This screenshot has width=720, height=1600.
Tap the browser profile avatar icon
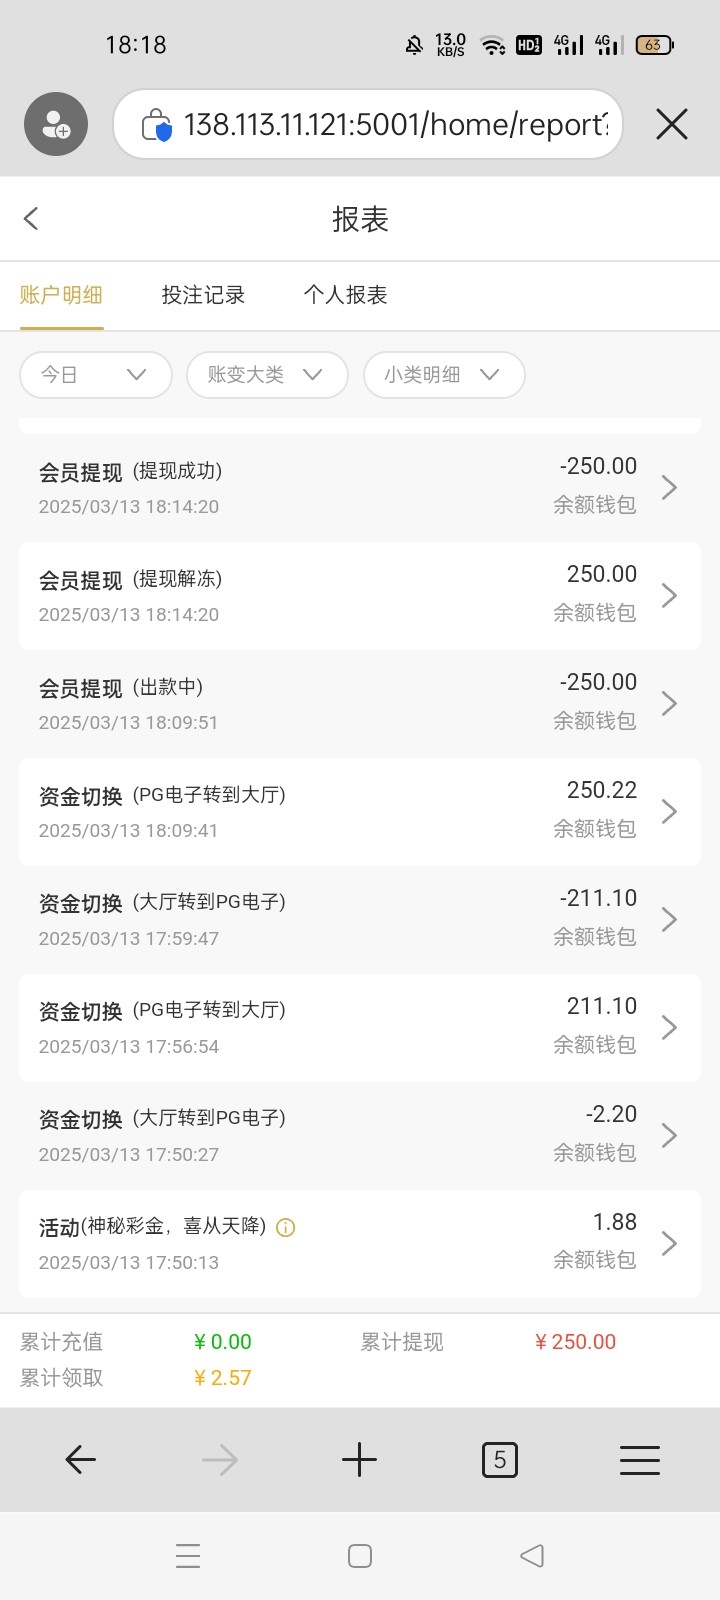point(56,124)
